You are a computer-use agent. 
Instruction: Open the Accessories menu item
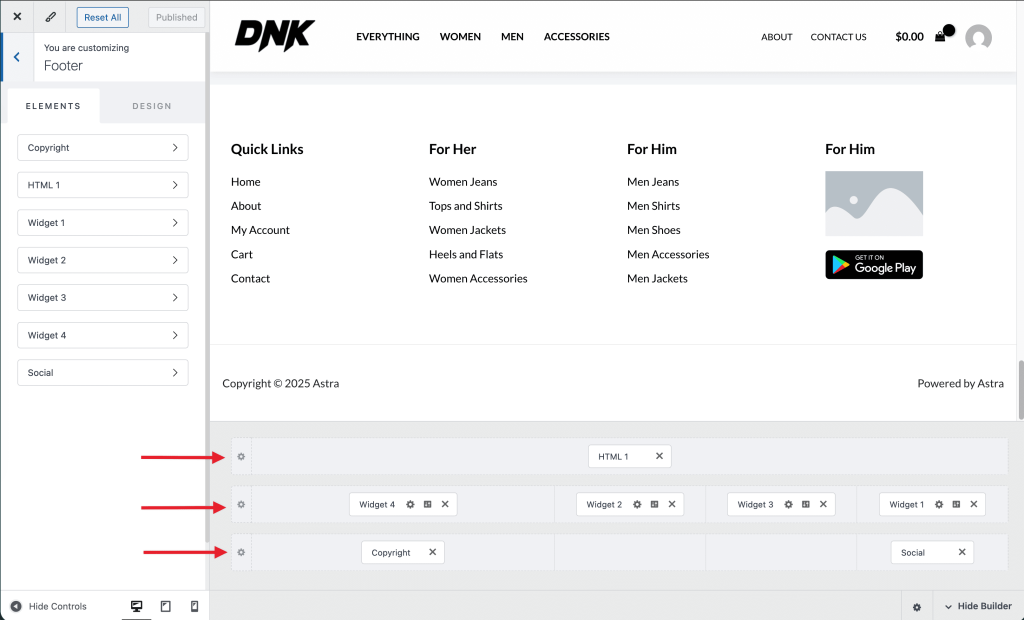(576, 37)
